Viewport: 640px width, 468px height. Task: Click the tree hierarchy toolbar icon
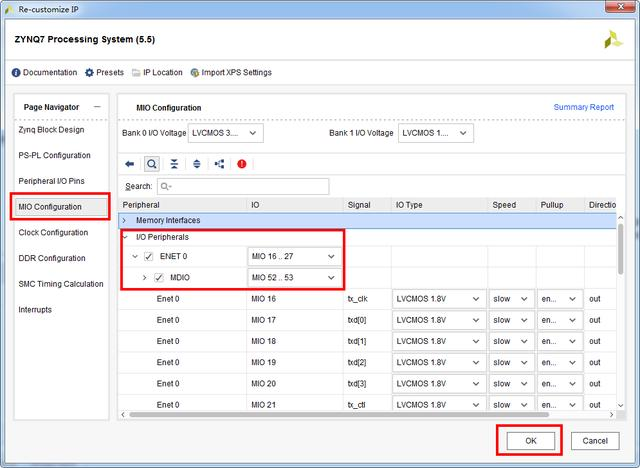220,164
